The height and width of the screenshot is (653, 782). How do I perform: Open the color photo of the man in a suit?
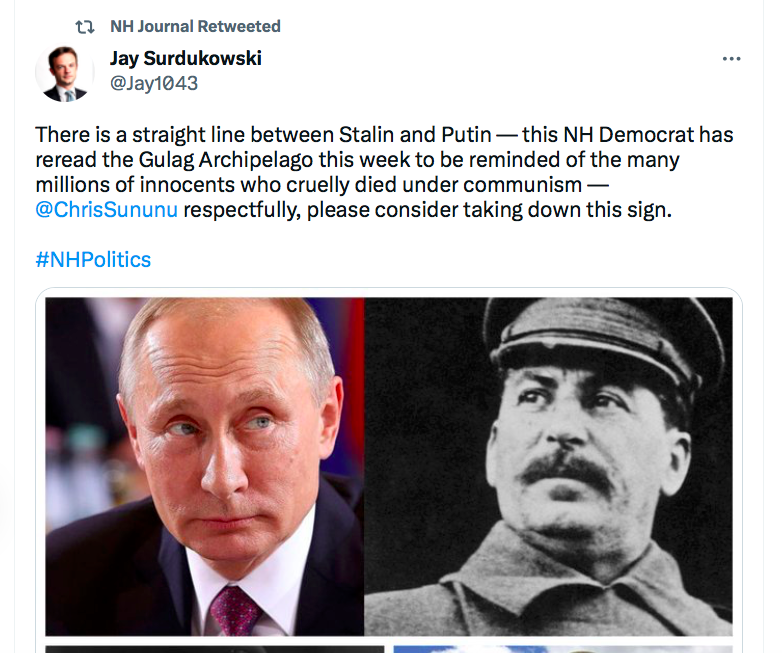pos(204,465)
